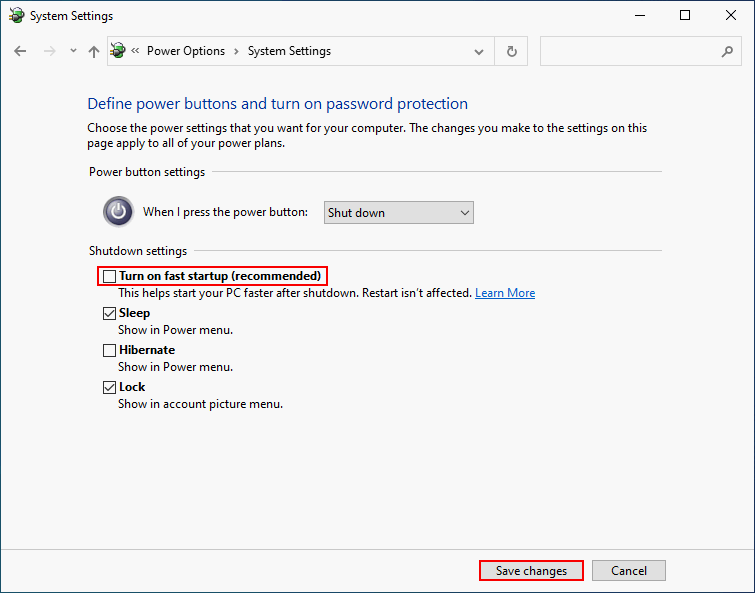Click the System Settings title bar icon
This screenshot has height=593, width=755.
click(16, 16)
